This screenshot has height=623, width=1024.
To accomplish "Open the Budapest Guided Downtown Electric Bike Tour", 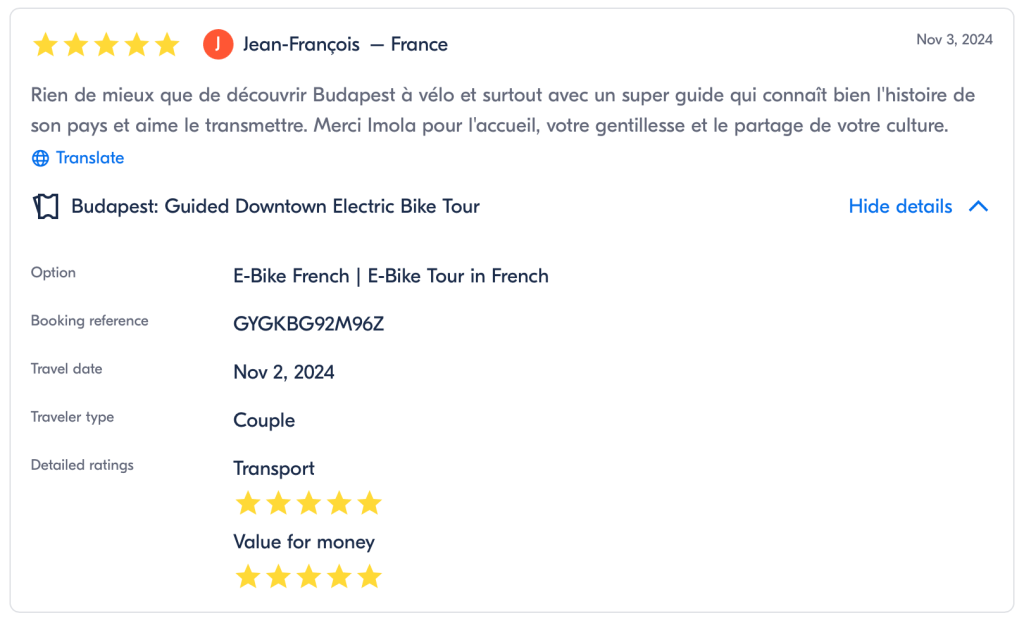I will 275,207.
